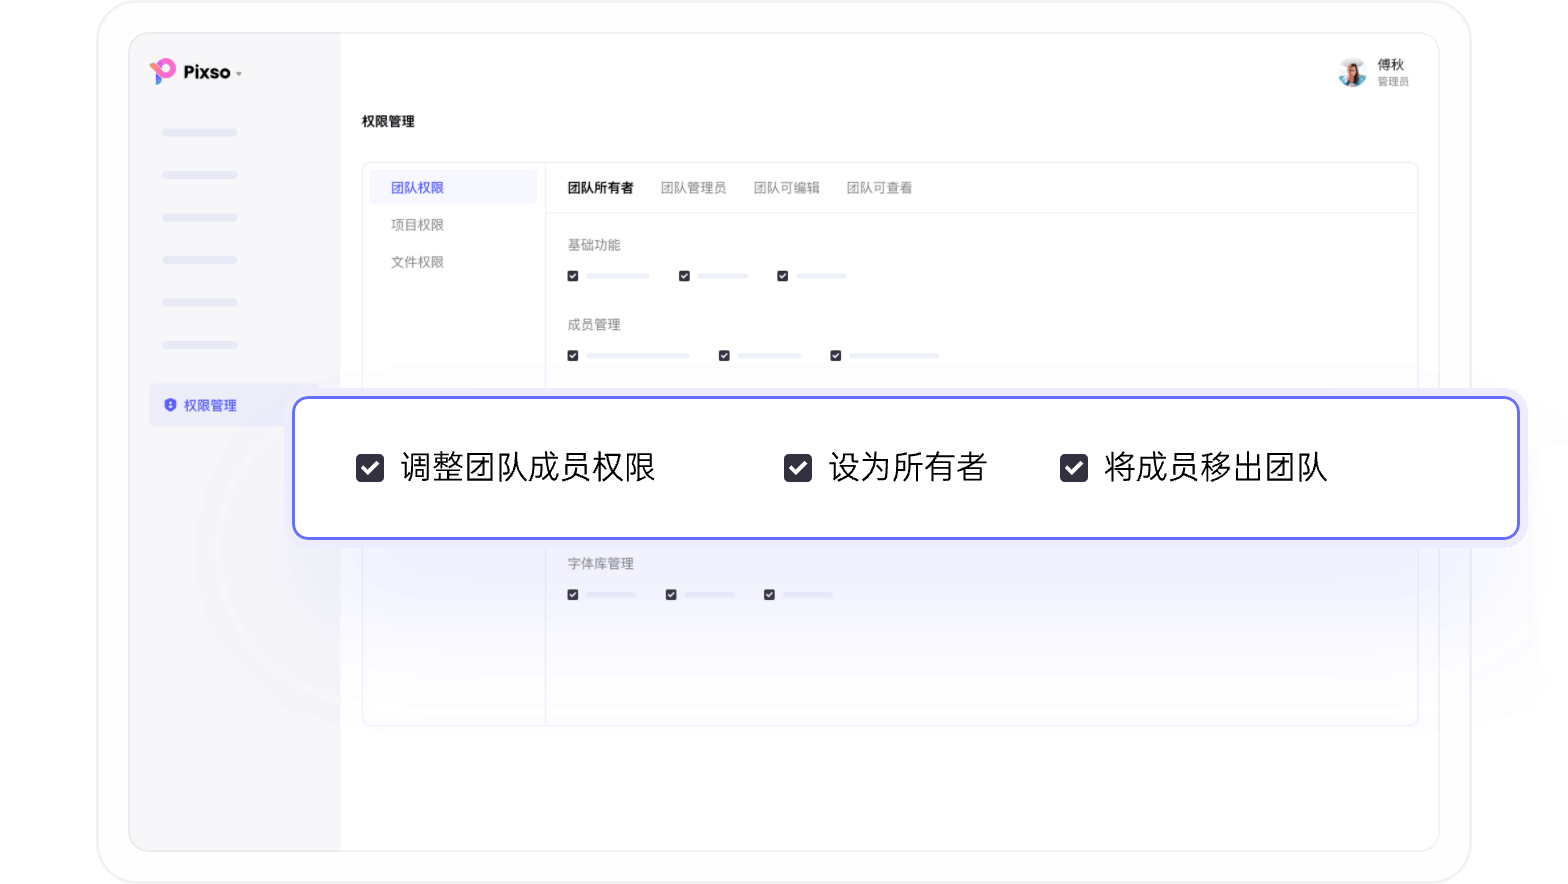This screenshot has height=884, width=1568.
Task: Toggle the second checkbox under 成员管理
Action: point(724,356)
